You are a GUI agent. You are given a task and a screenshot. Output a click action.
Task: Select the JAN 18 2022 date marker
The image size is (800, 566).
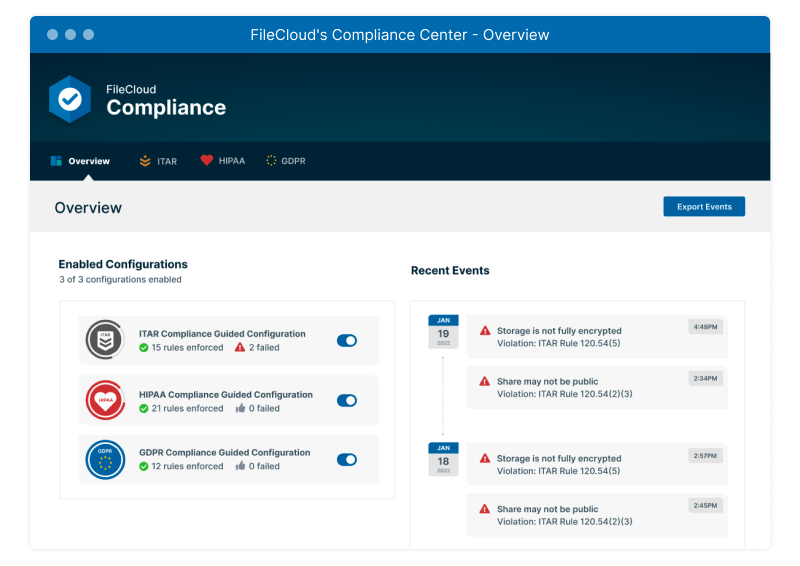443,459
